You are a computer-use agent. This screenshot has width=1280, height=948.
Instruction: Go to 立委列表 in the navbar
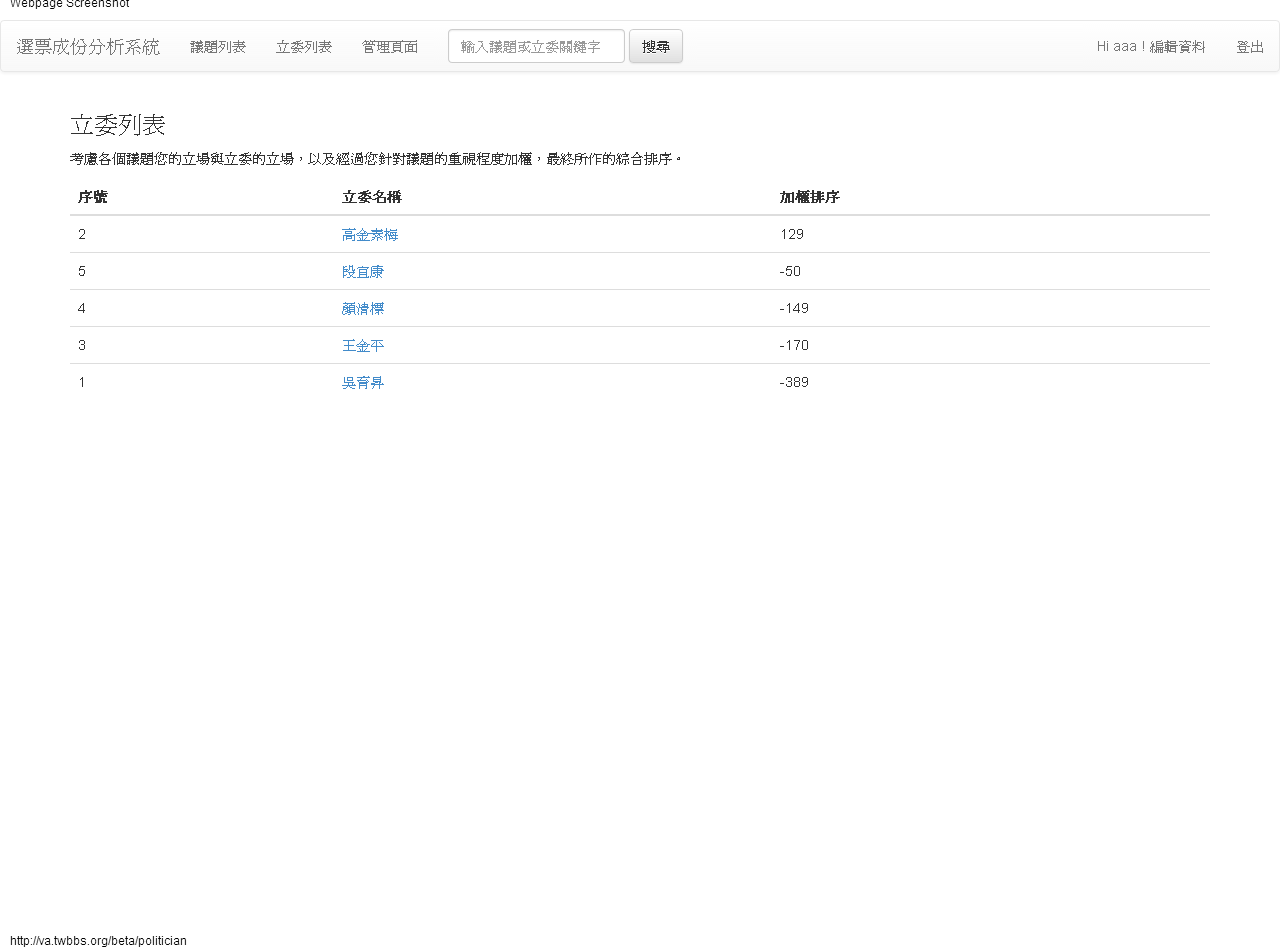[304, 47]
